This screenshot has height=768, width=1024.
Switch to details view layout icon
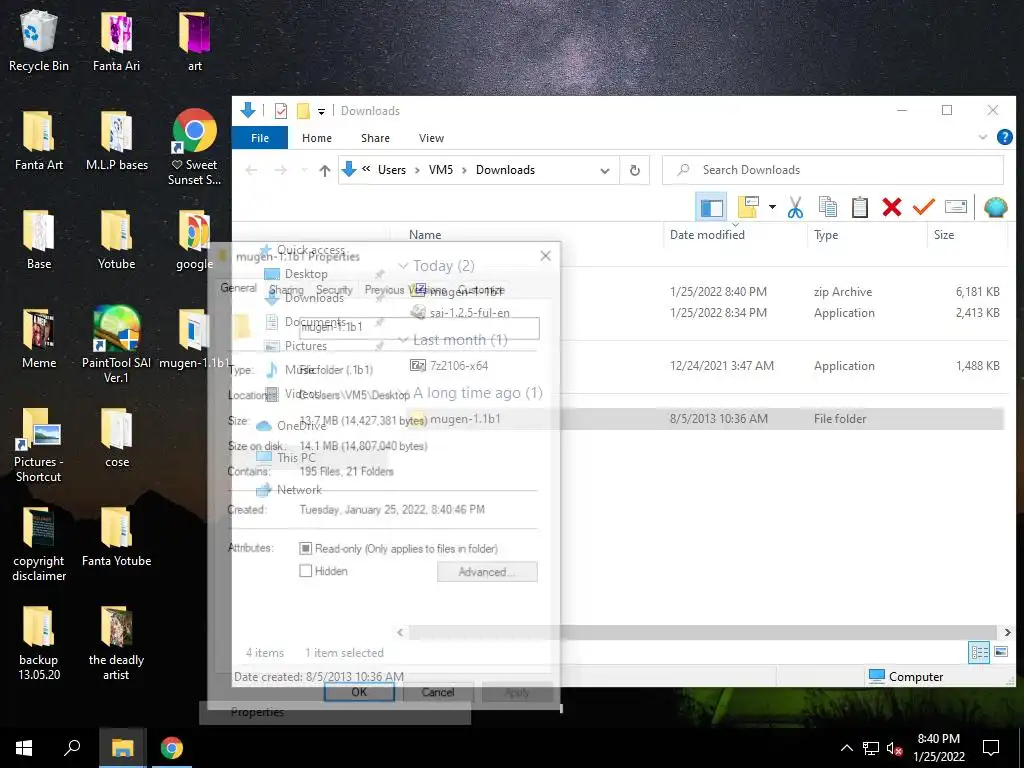978,652
